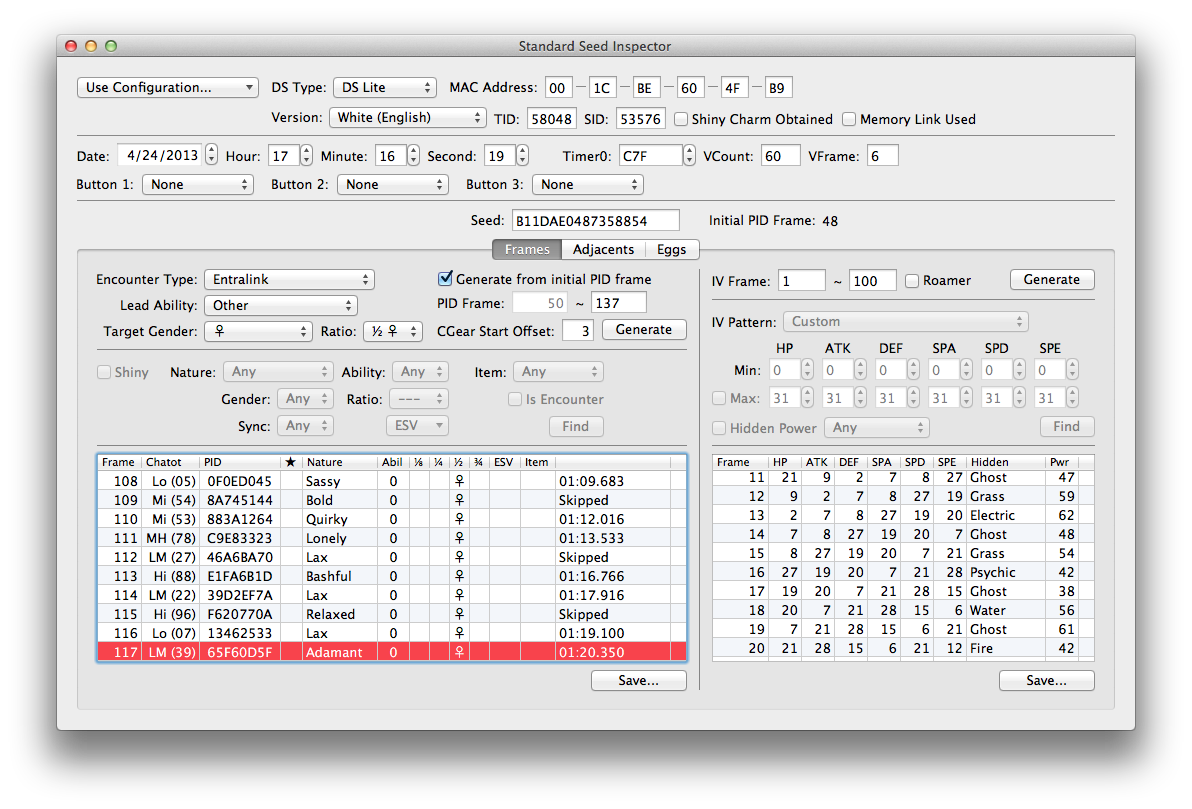The image size is (1192, 809).
Task: Open the DS Type dropdown
Action: 385,87
